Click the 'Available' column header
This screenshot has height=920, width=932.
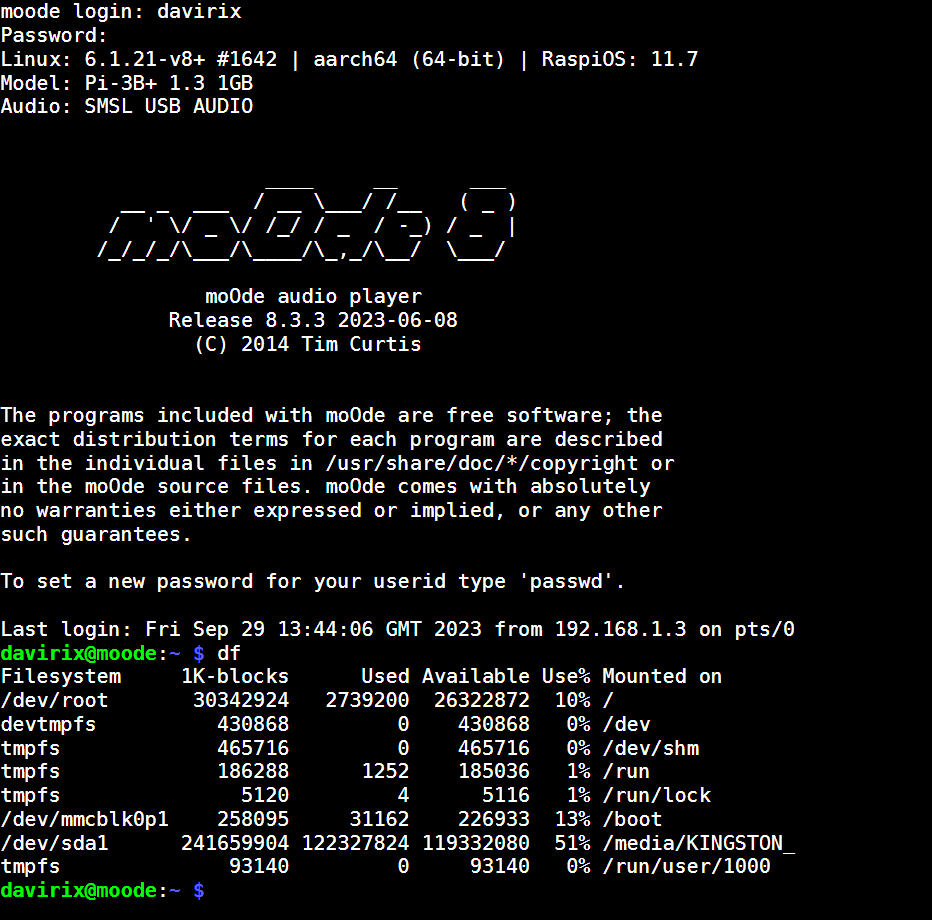[476, 676]
